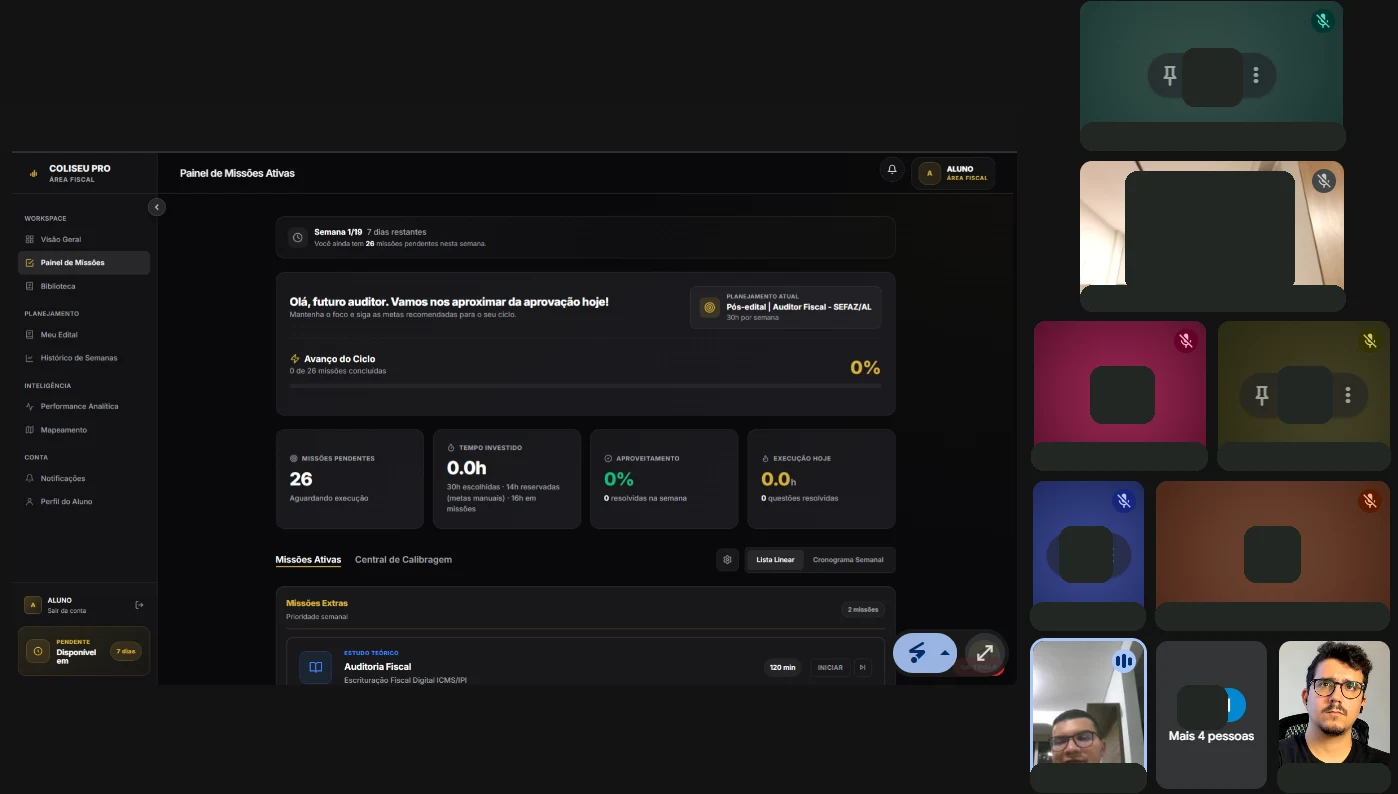
Task: Click the 120 min duration badge
Action: (782, 667)
